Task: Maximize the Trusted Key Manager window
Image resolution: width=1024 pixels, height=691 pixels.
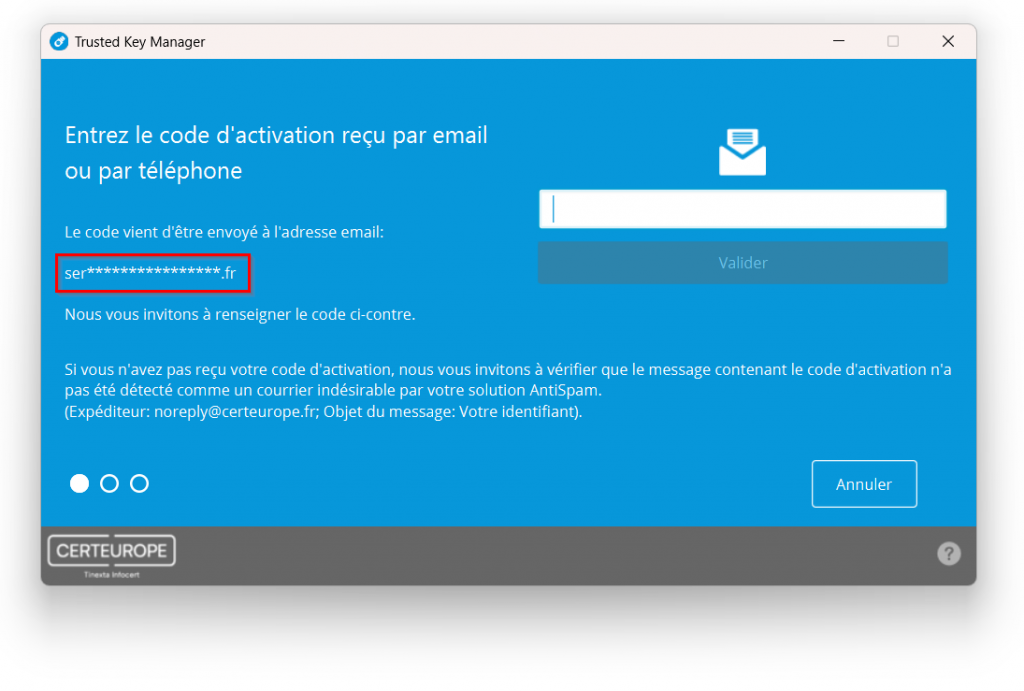Action: (893, 42)
